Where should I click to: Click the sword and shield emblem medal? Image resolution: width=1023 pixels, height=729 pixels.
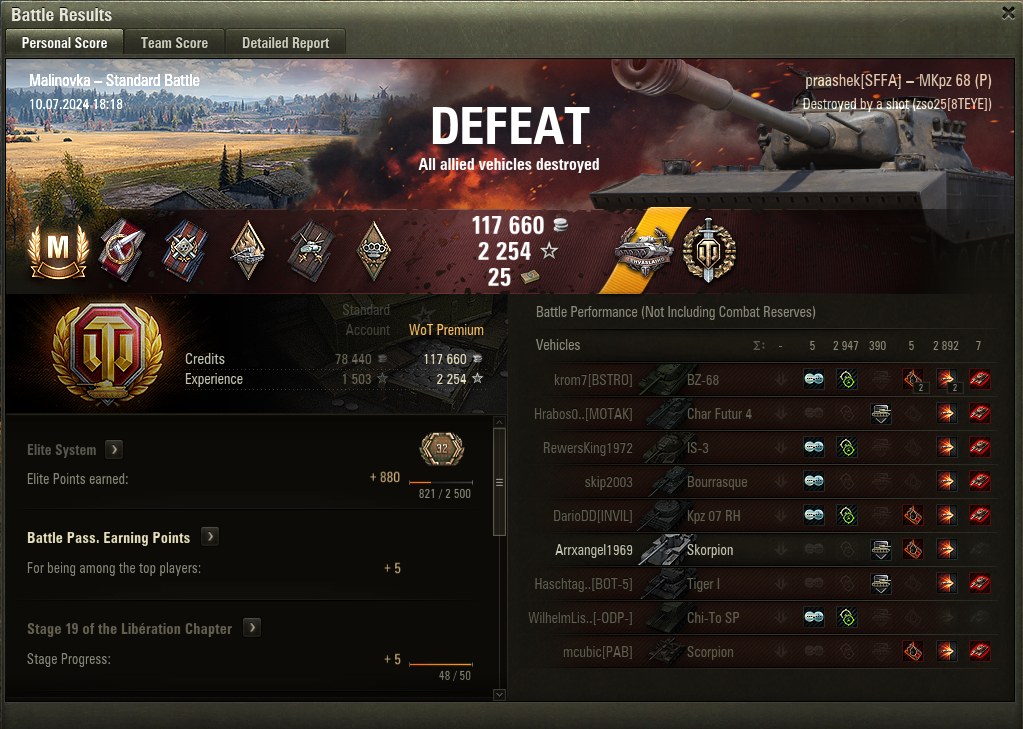[709, 249]
